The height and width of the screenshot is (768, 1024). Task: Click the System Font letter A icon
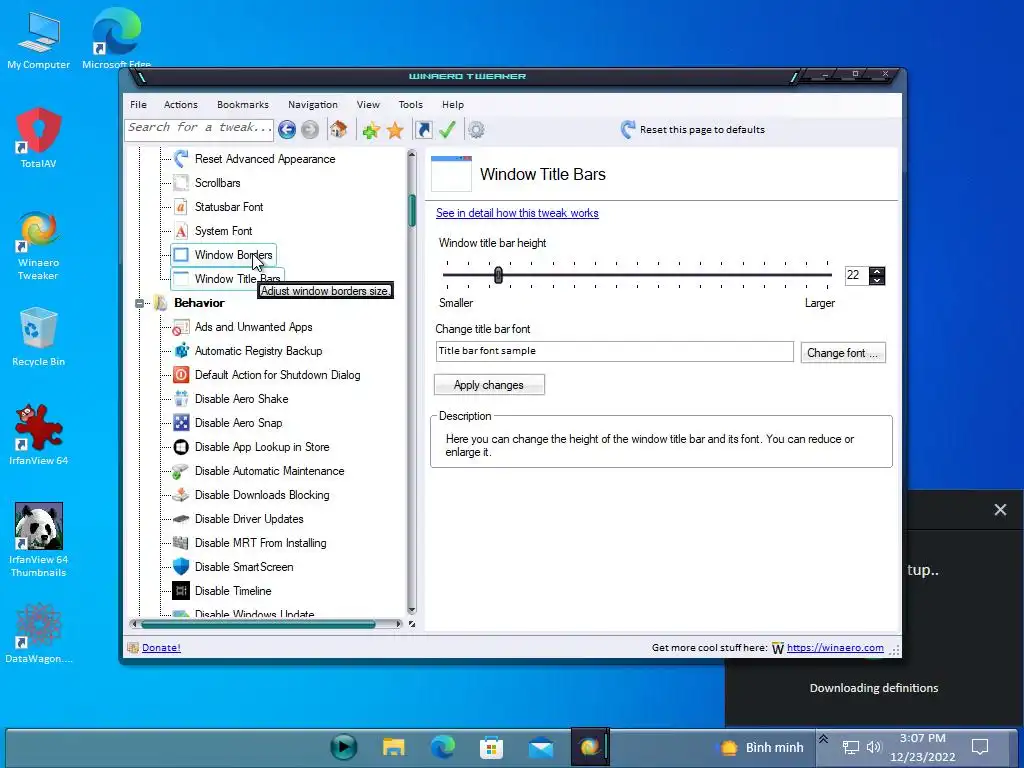click(181, 231)
